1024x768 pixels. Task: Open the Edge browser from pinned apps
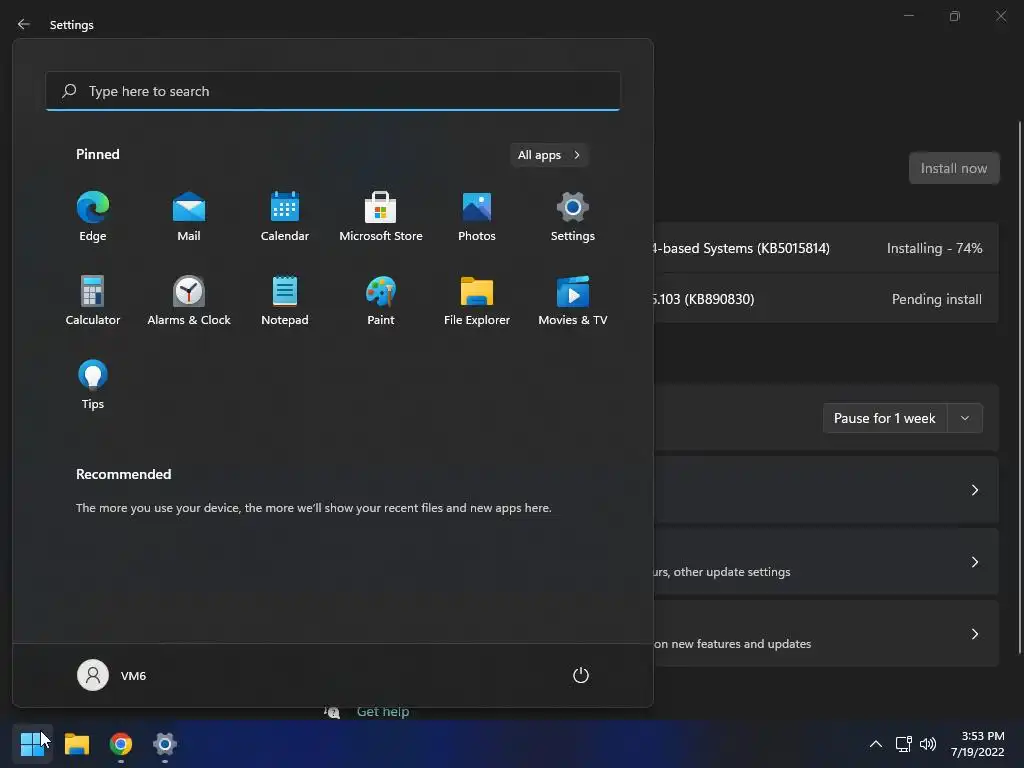tap(93, 216)
